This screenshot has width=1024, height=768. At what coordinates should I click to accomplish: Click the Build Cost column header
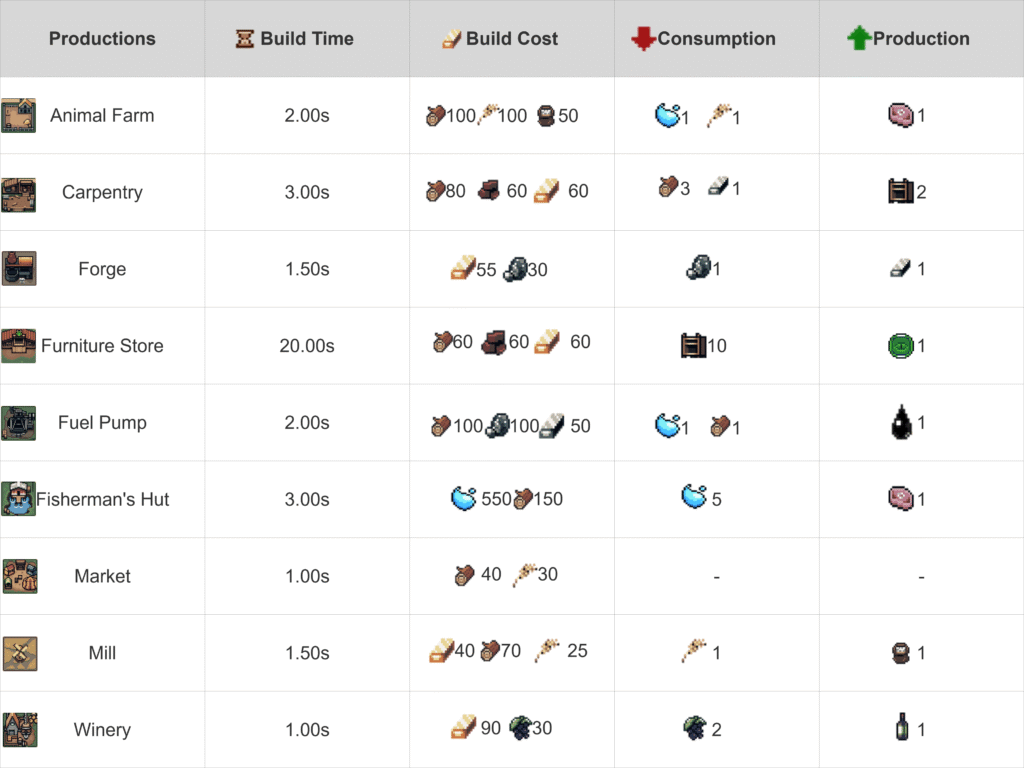pos(512,39)
